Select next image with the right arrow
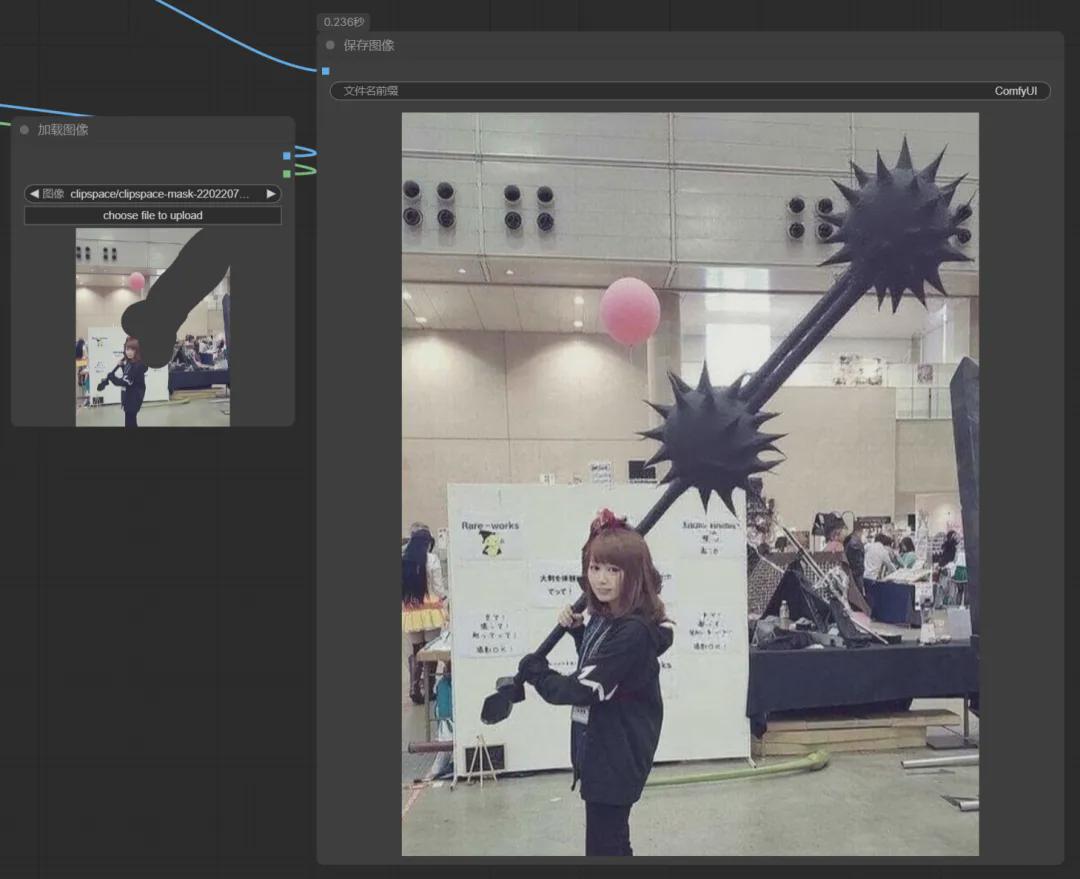The height and width of the screenshot is (879, 1080). tap(271, 194)
